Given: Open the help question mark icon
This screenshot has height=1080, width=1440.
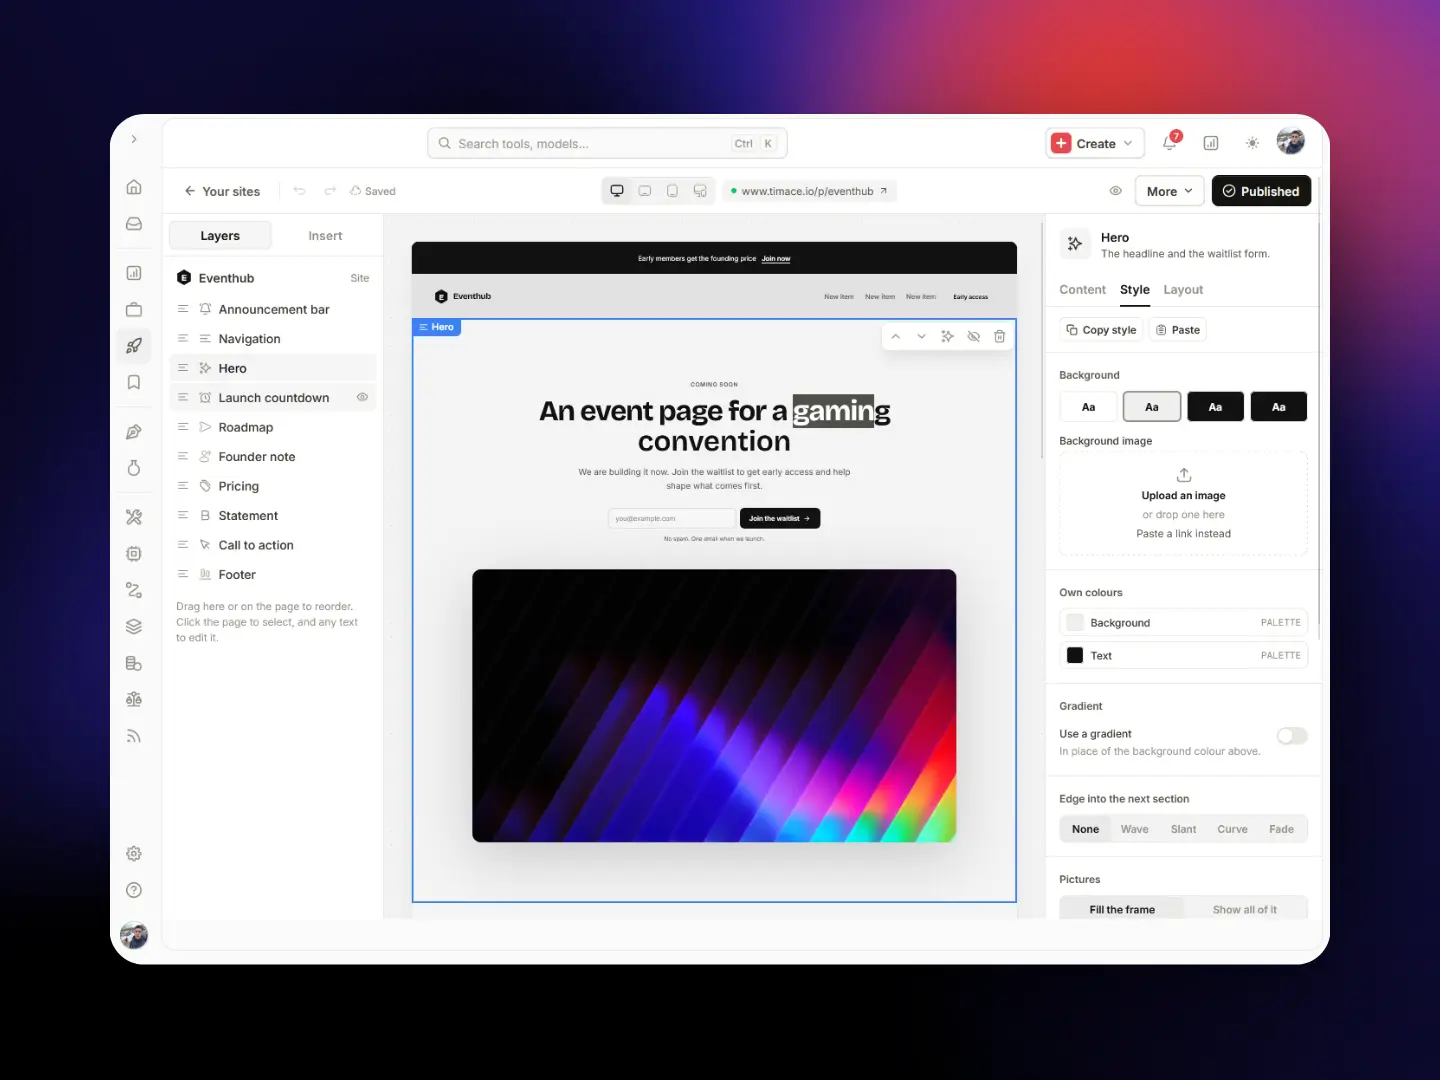Looking at the screenshot, I should tap(134, 890).
